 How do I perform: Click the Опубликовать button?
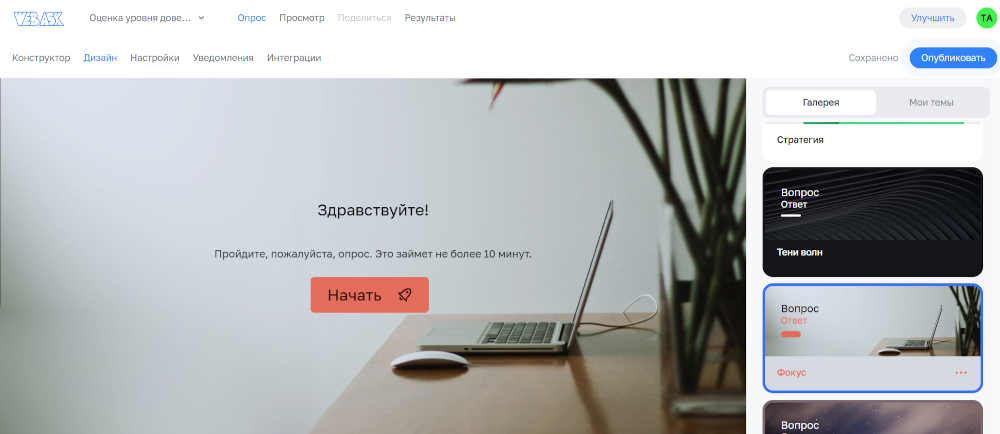click(x=953, y=57)
